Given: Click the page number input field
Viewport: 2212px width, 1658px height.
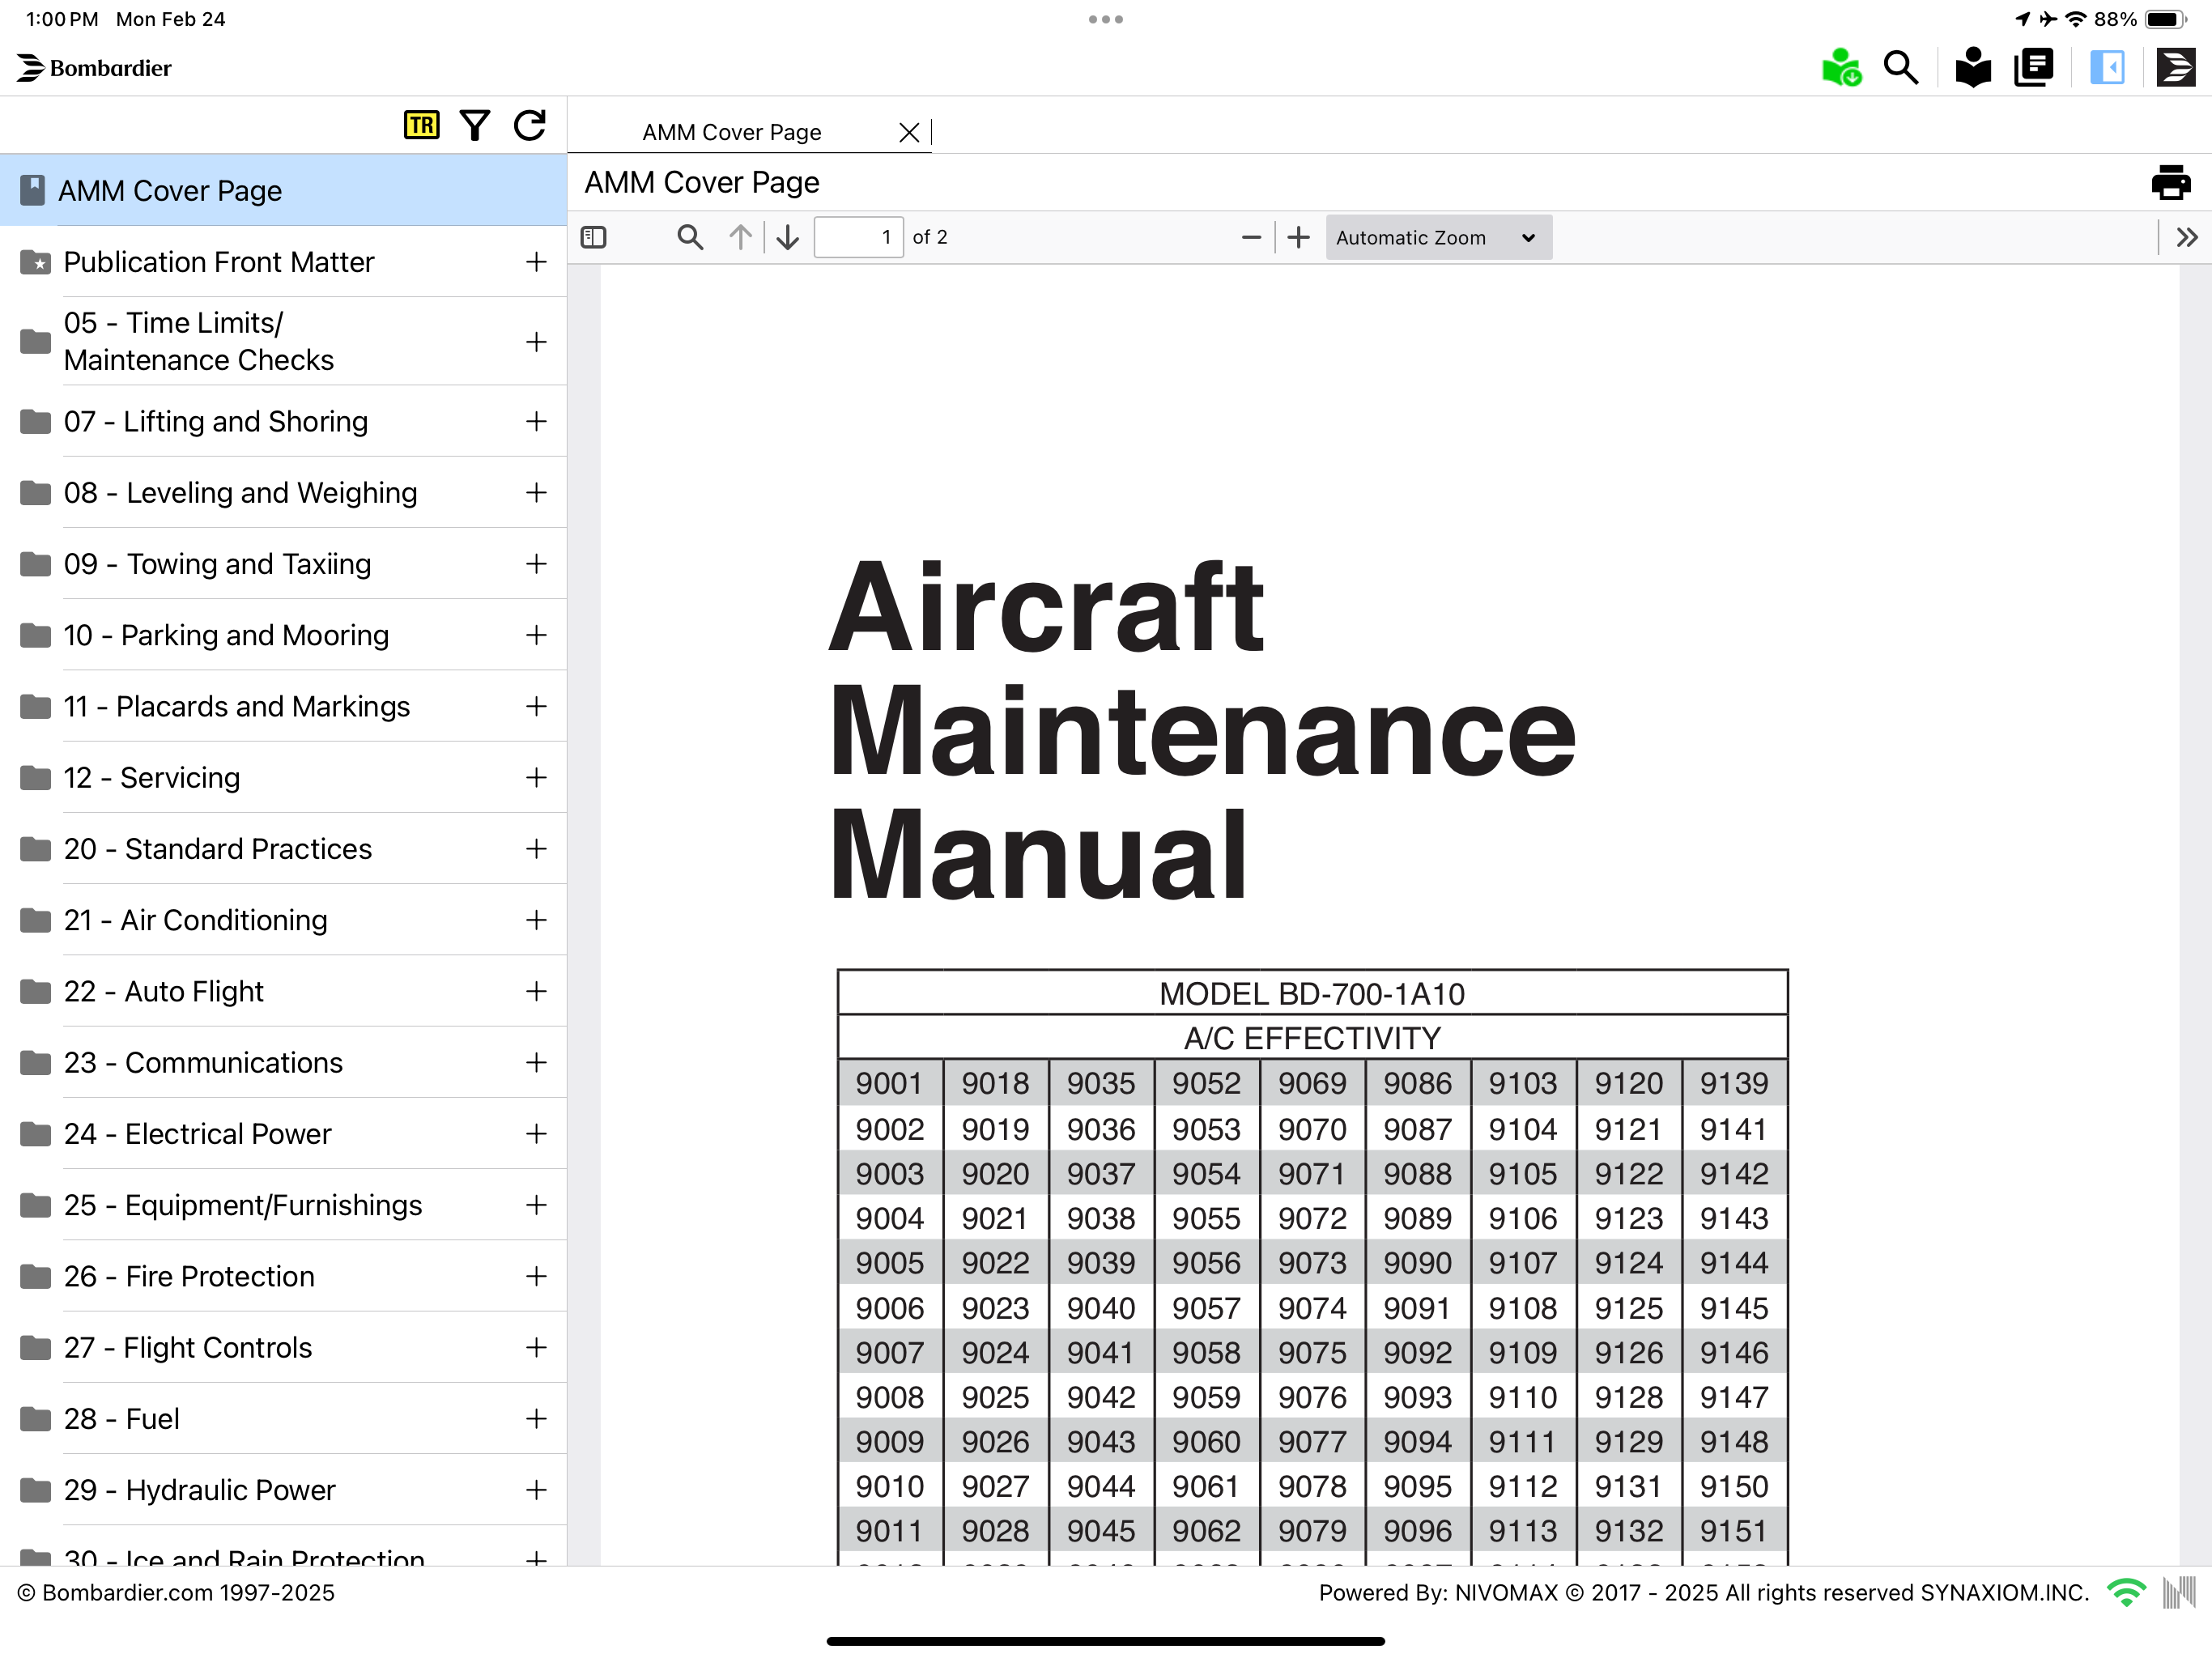Looking at the screenshot, I should pos(858,237).
